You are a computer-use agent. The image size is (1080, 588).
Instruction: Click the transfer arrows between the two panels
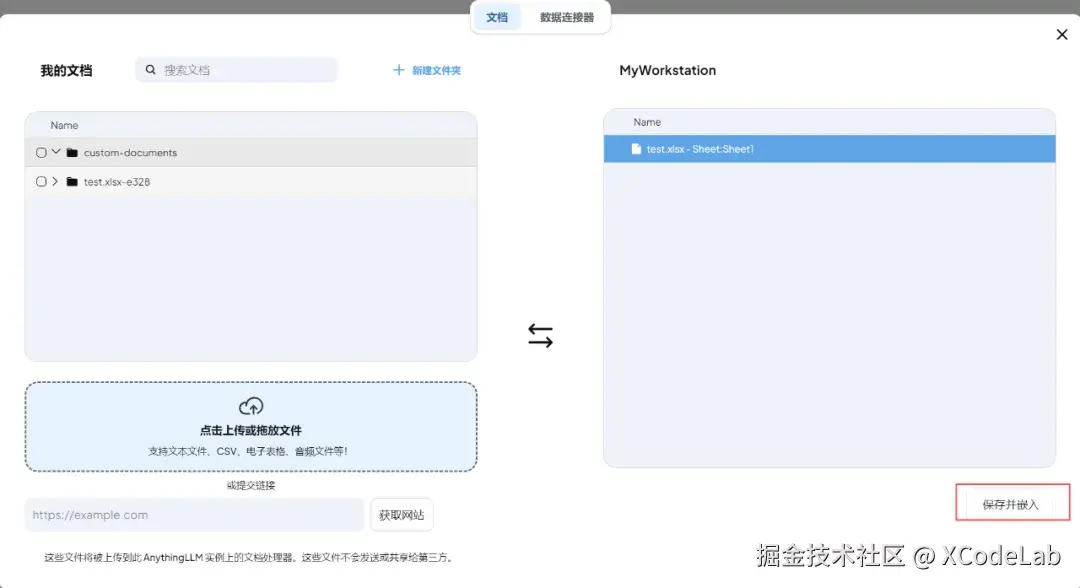(x=540, y=336)
